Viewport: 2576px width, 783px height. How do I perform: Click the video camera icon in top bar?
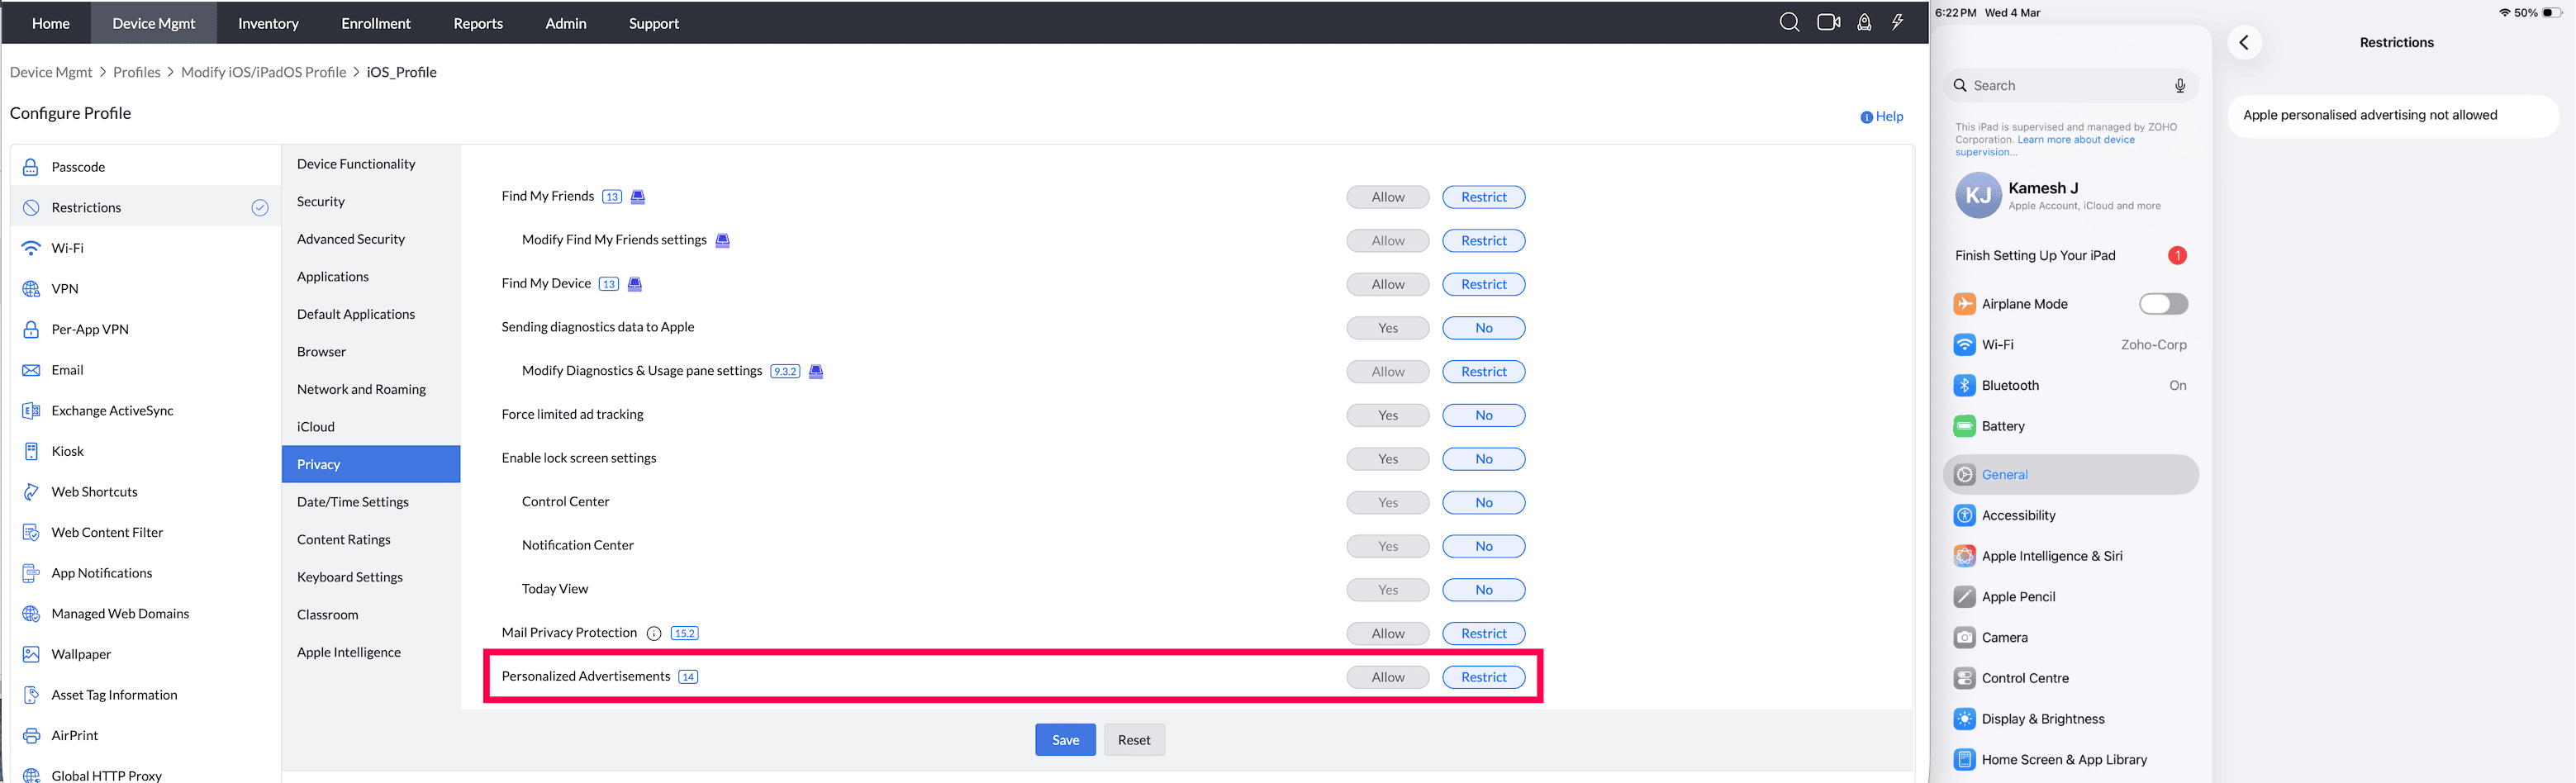tap(1828, 22)
